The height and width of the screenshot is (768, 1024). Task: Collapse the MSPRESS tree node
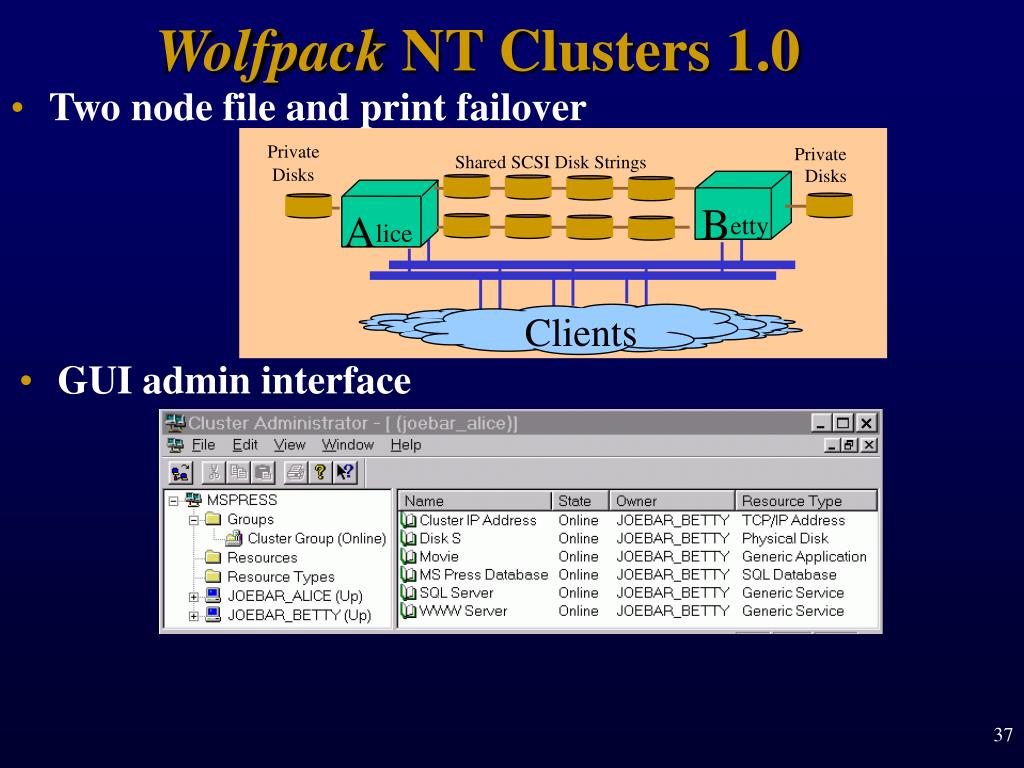[173, 502]
